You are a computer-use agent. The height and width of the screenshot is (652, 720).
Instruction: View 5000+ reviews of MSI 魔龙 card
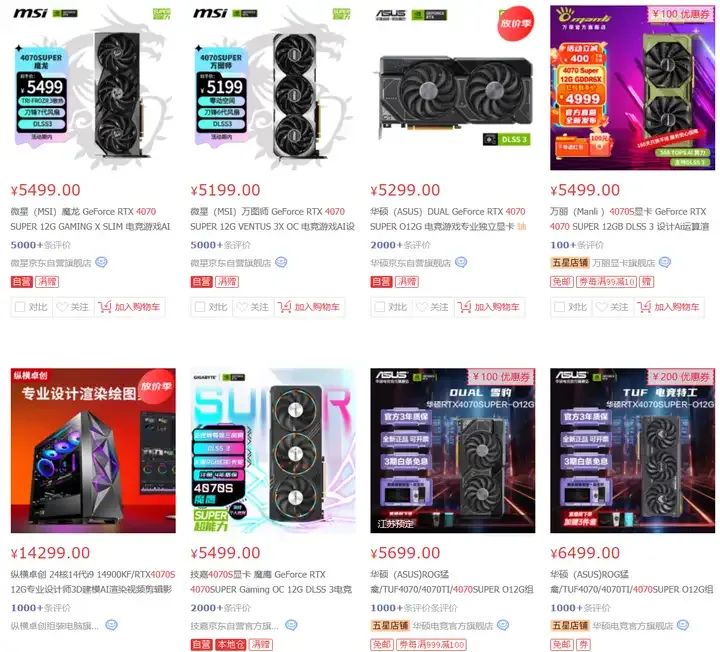[40, 245]
